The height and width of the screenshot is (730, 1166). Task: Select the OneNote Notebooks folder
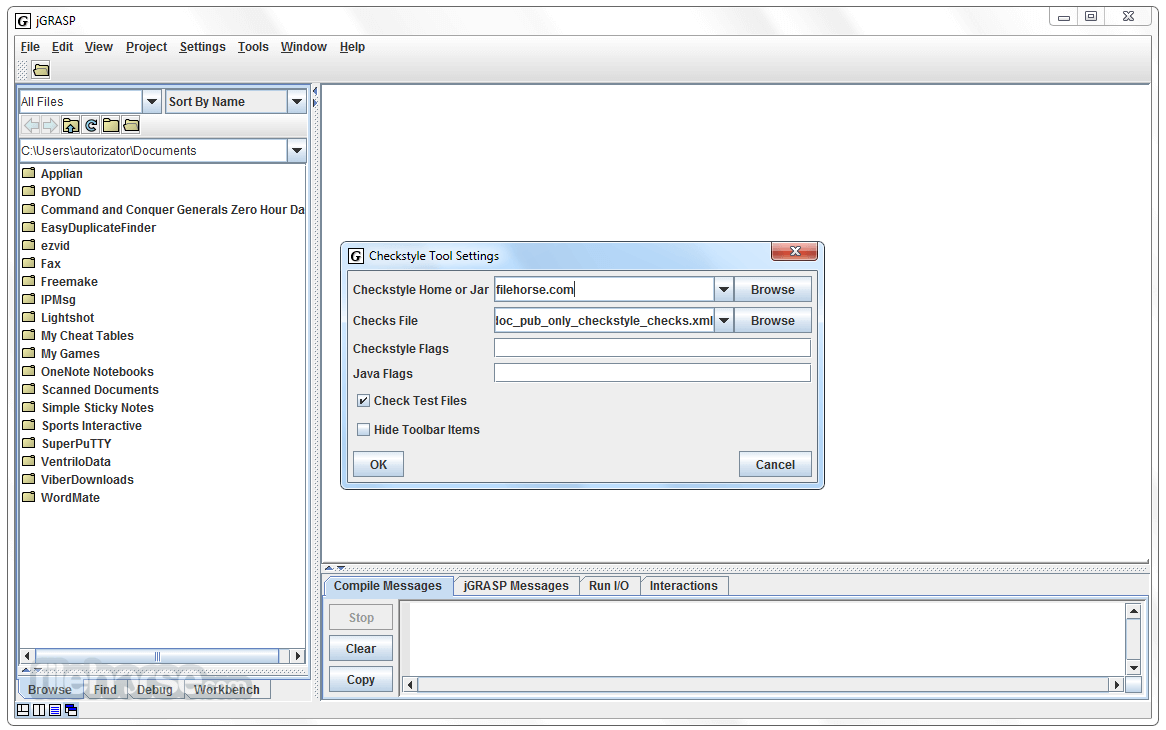97,372
